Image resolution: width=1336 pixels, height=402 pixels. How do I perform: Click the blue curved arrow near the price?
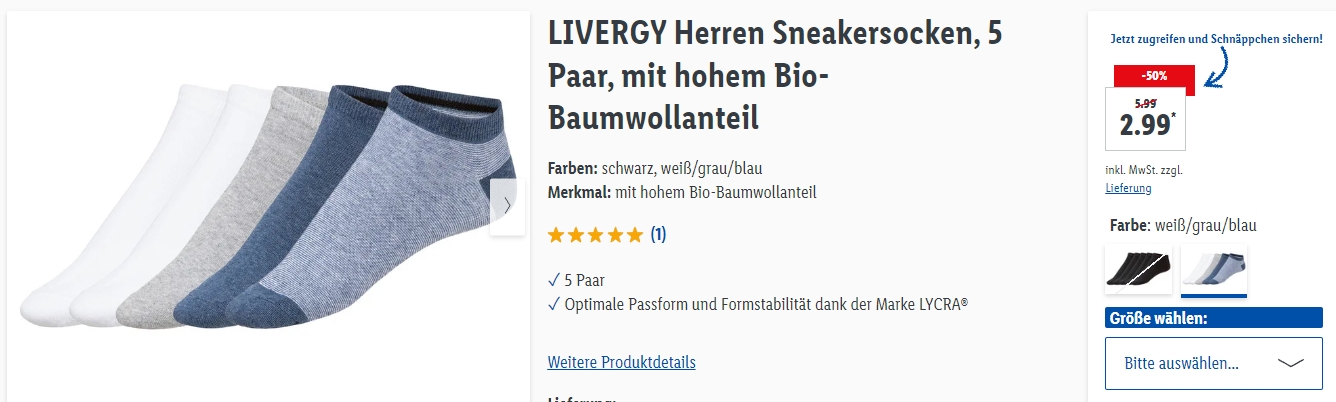click(x=1218, y=68)
